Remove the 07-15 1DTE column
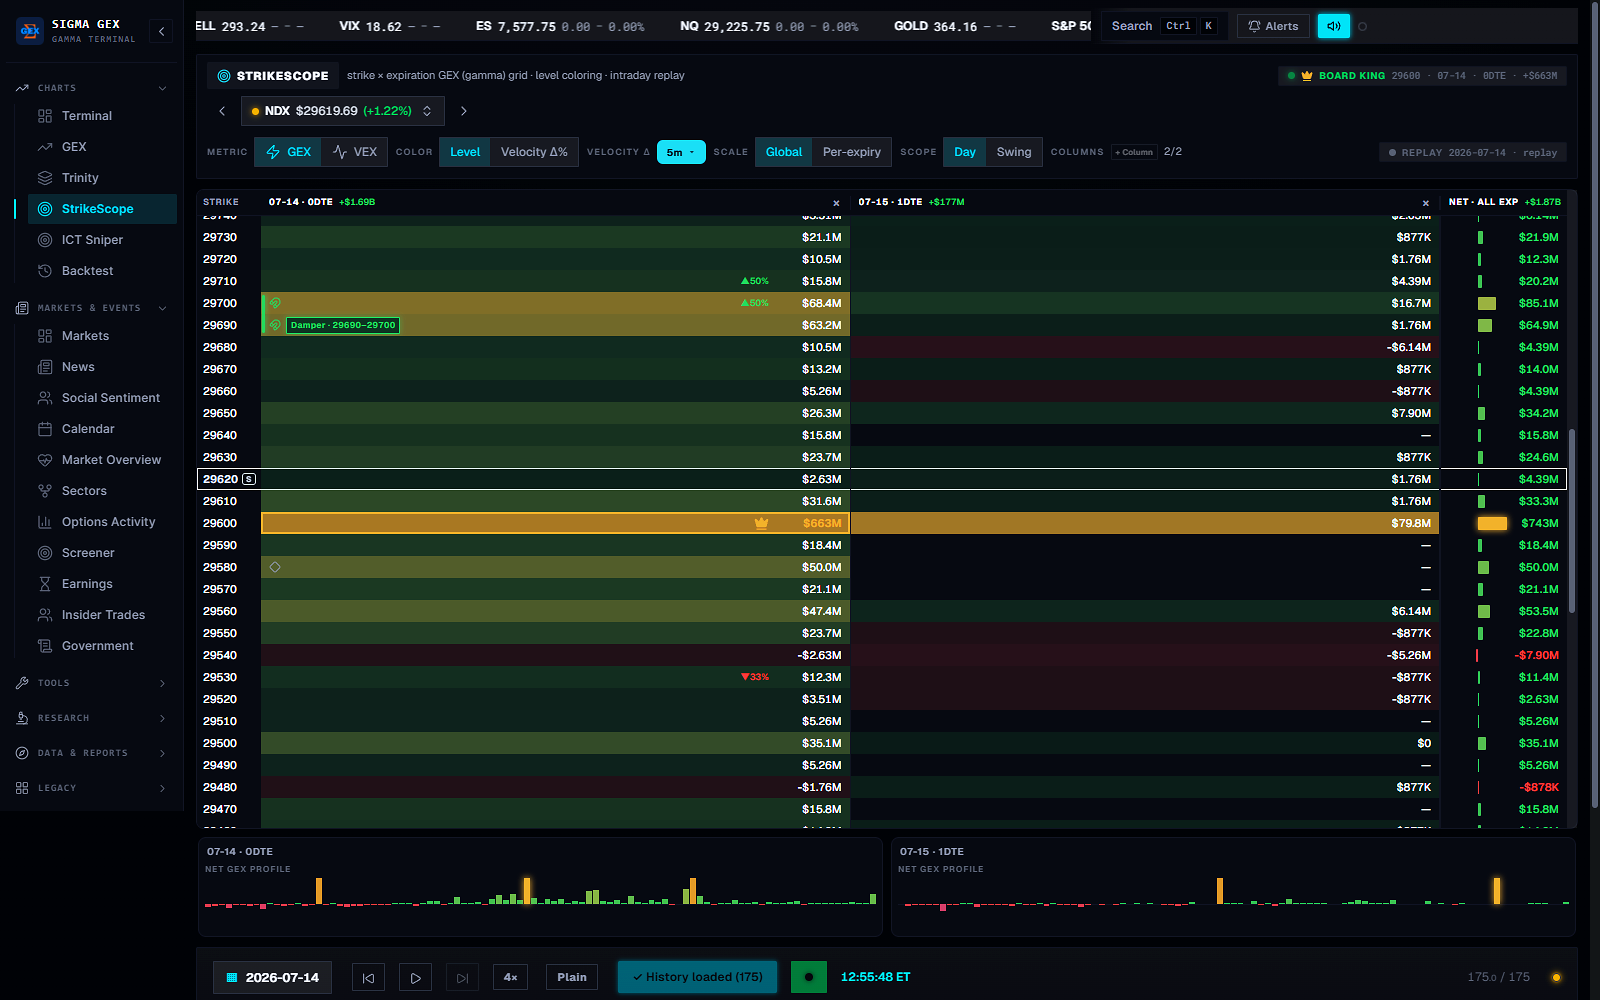The image size is (1600, 1000). click(x=1426, y=203)
